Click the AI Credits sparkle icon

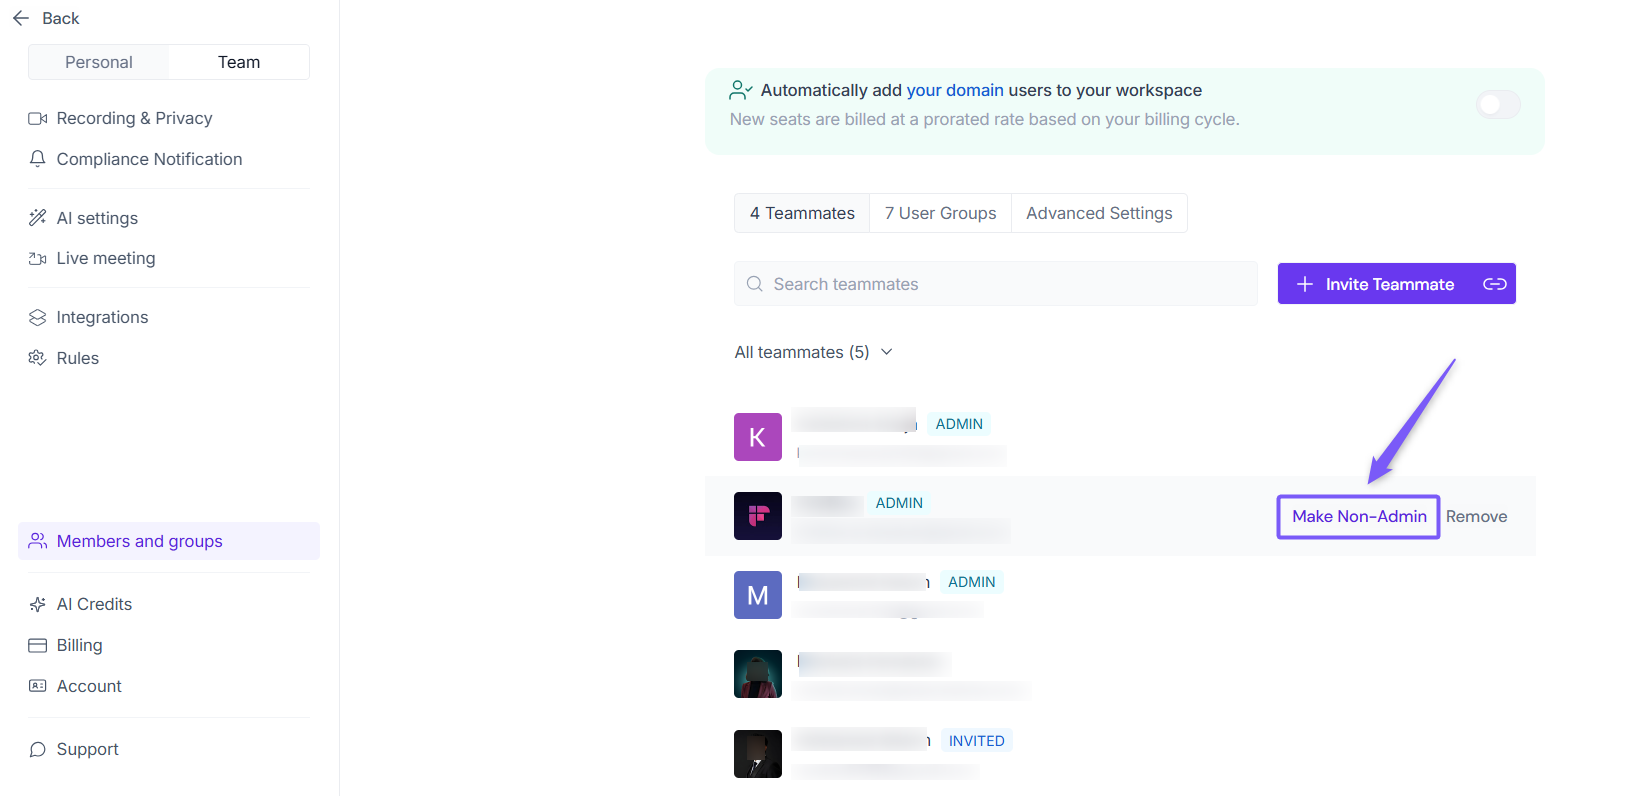[x=38, y=604]
